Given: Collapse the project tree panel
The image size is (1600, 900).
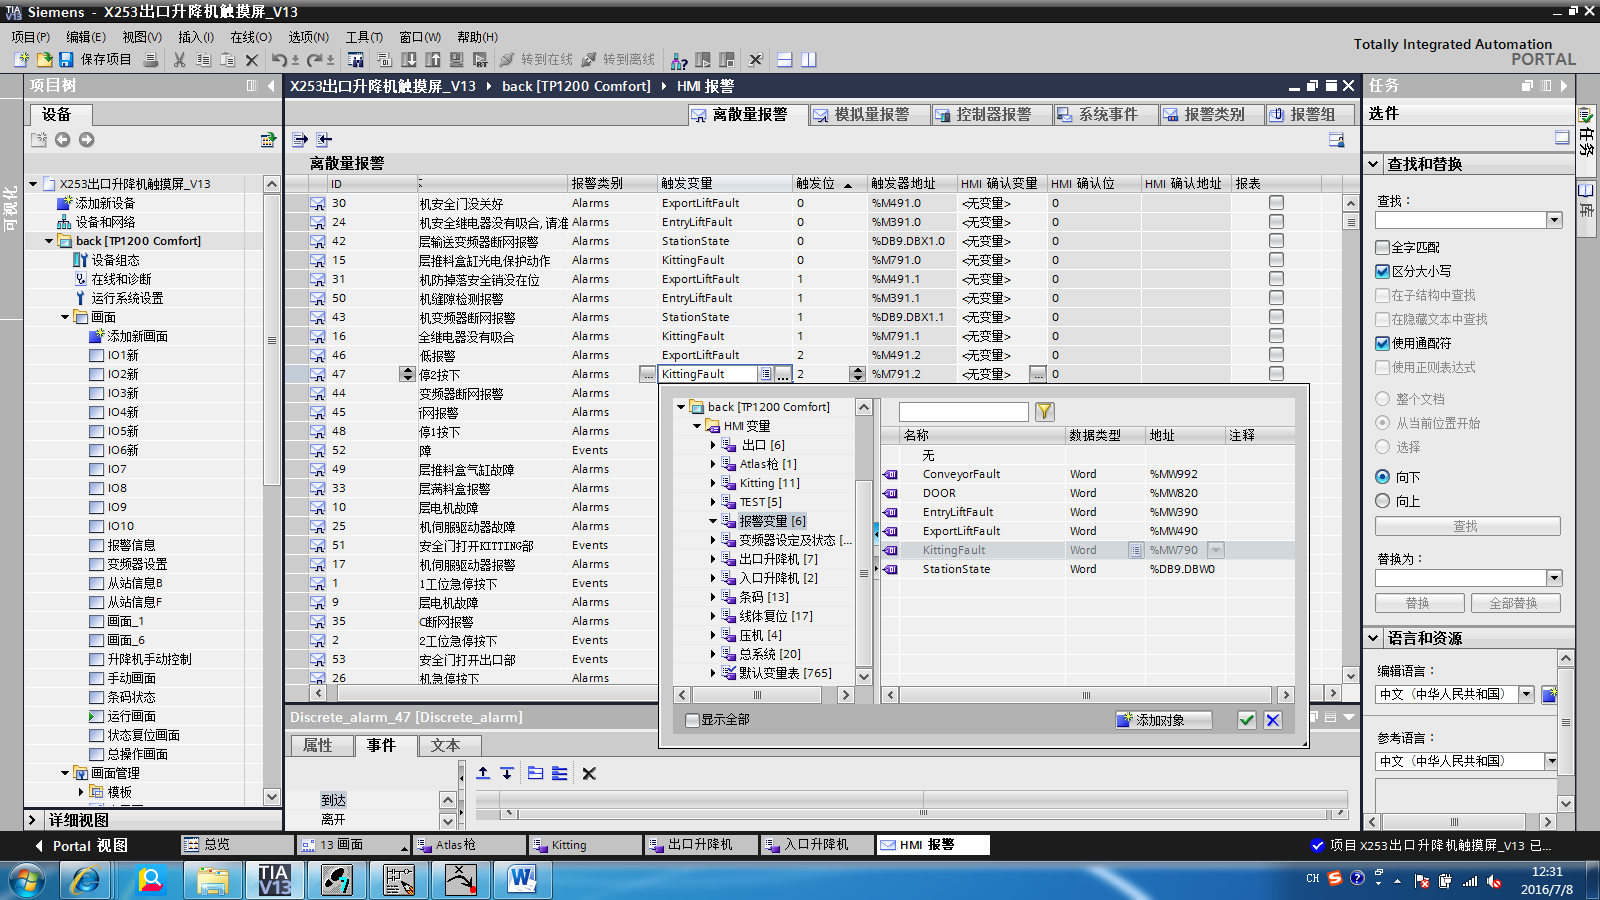Looking at the screenshot, I should click(271, 86).
